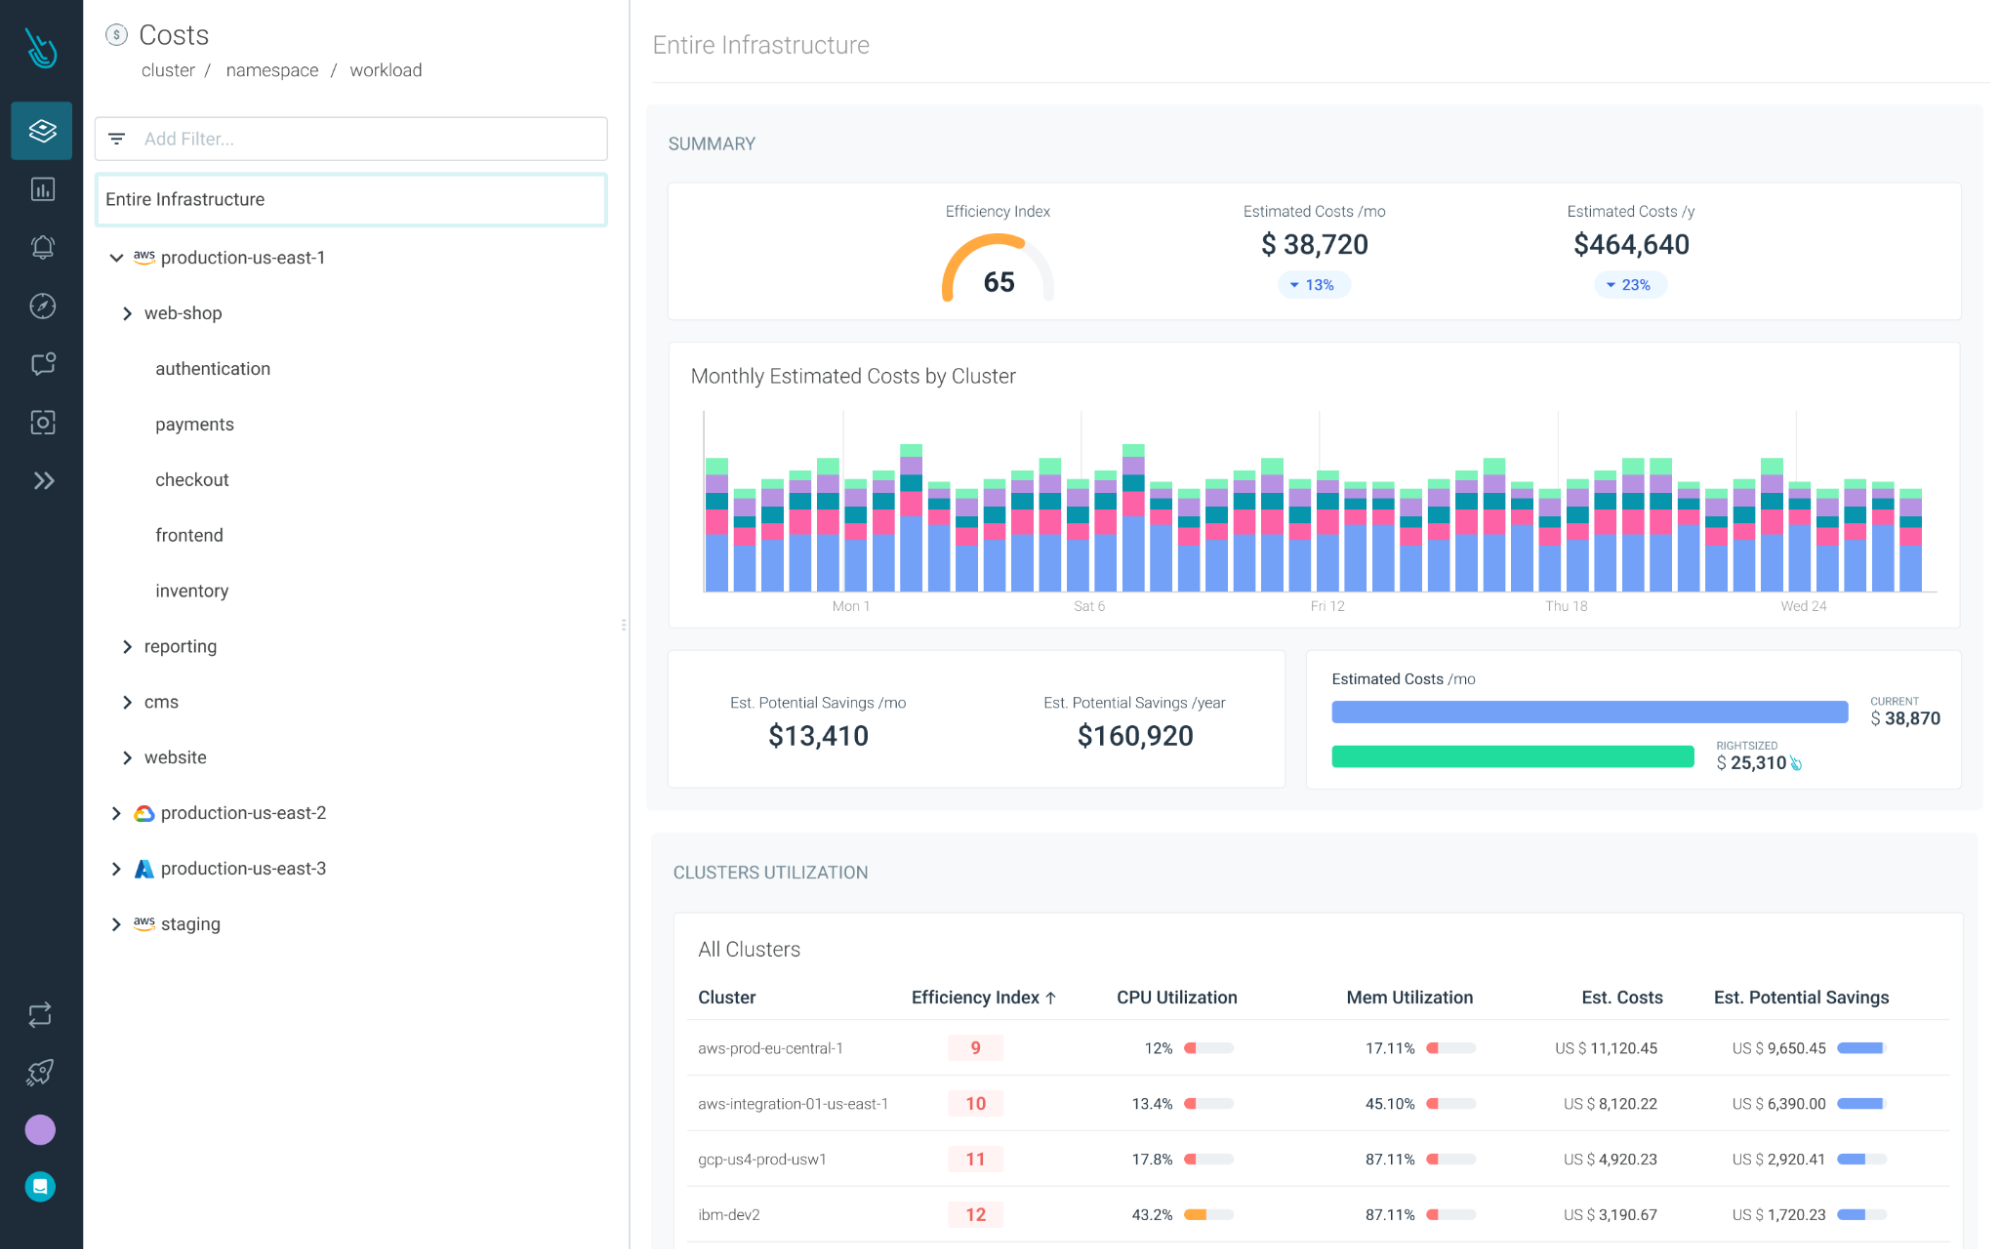This screenshot has height=1250, width=1999.
Task: Open the Estimated Costs /mo 13% dropdown chip
Action: pyautogui.click(x=1314, y=284)
